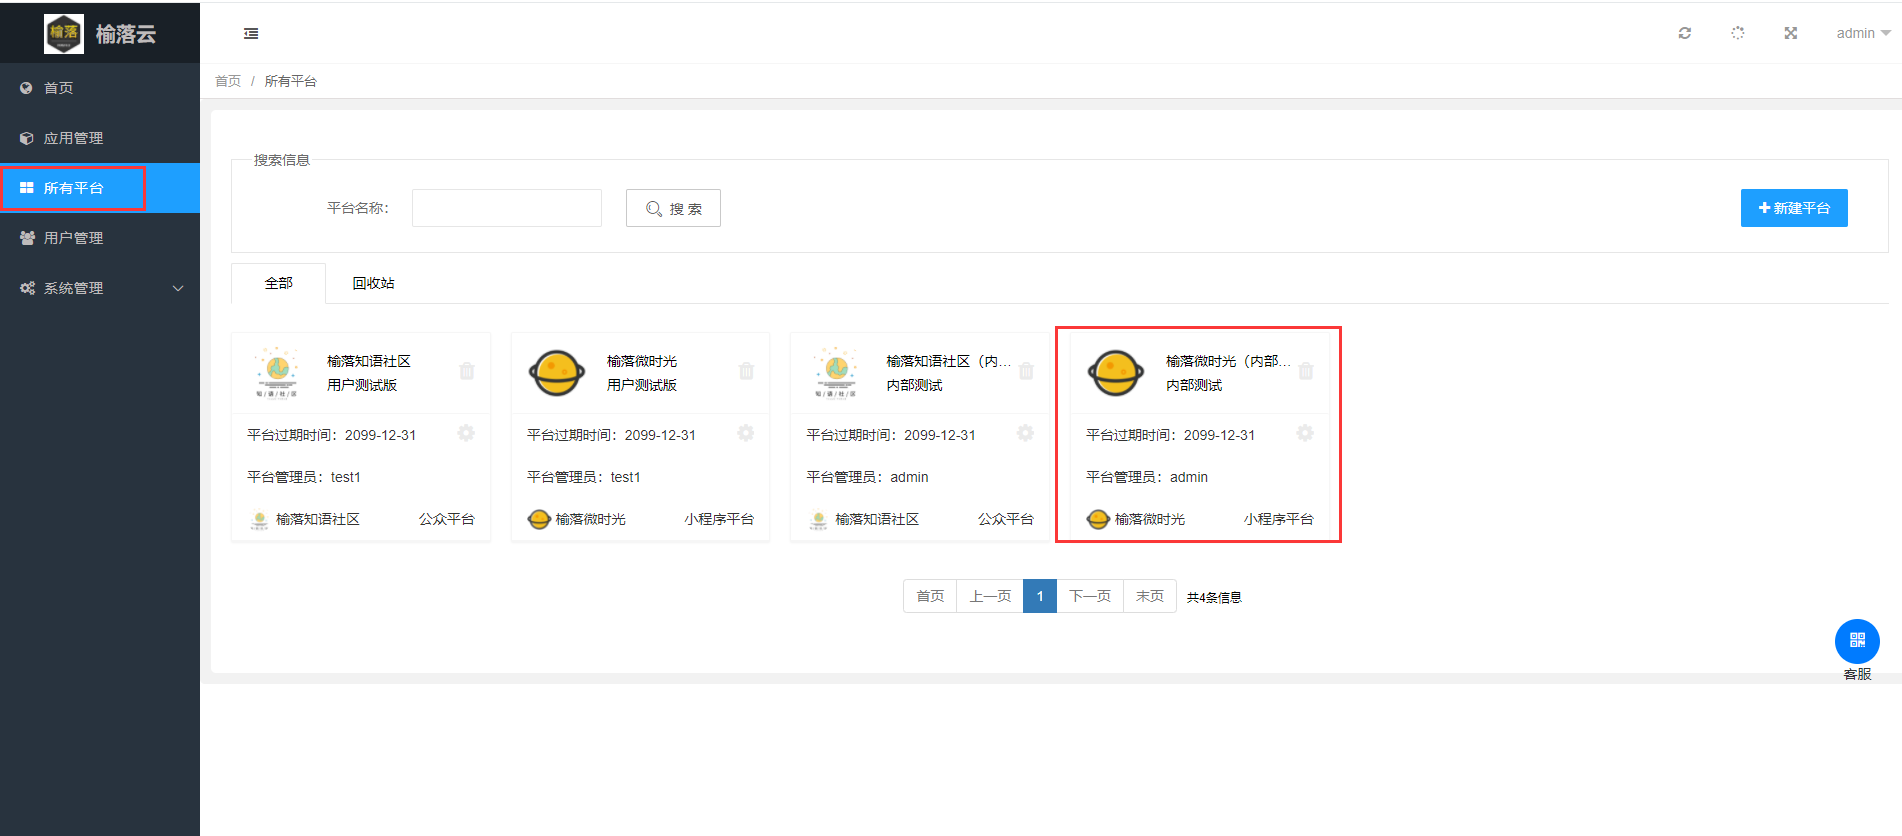This screenshot has width=1902, height=836.
Task: Toggle the sidebar collapse icon
Action: (251, 34)
